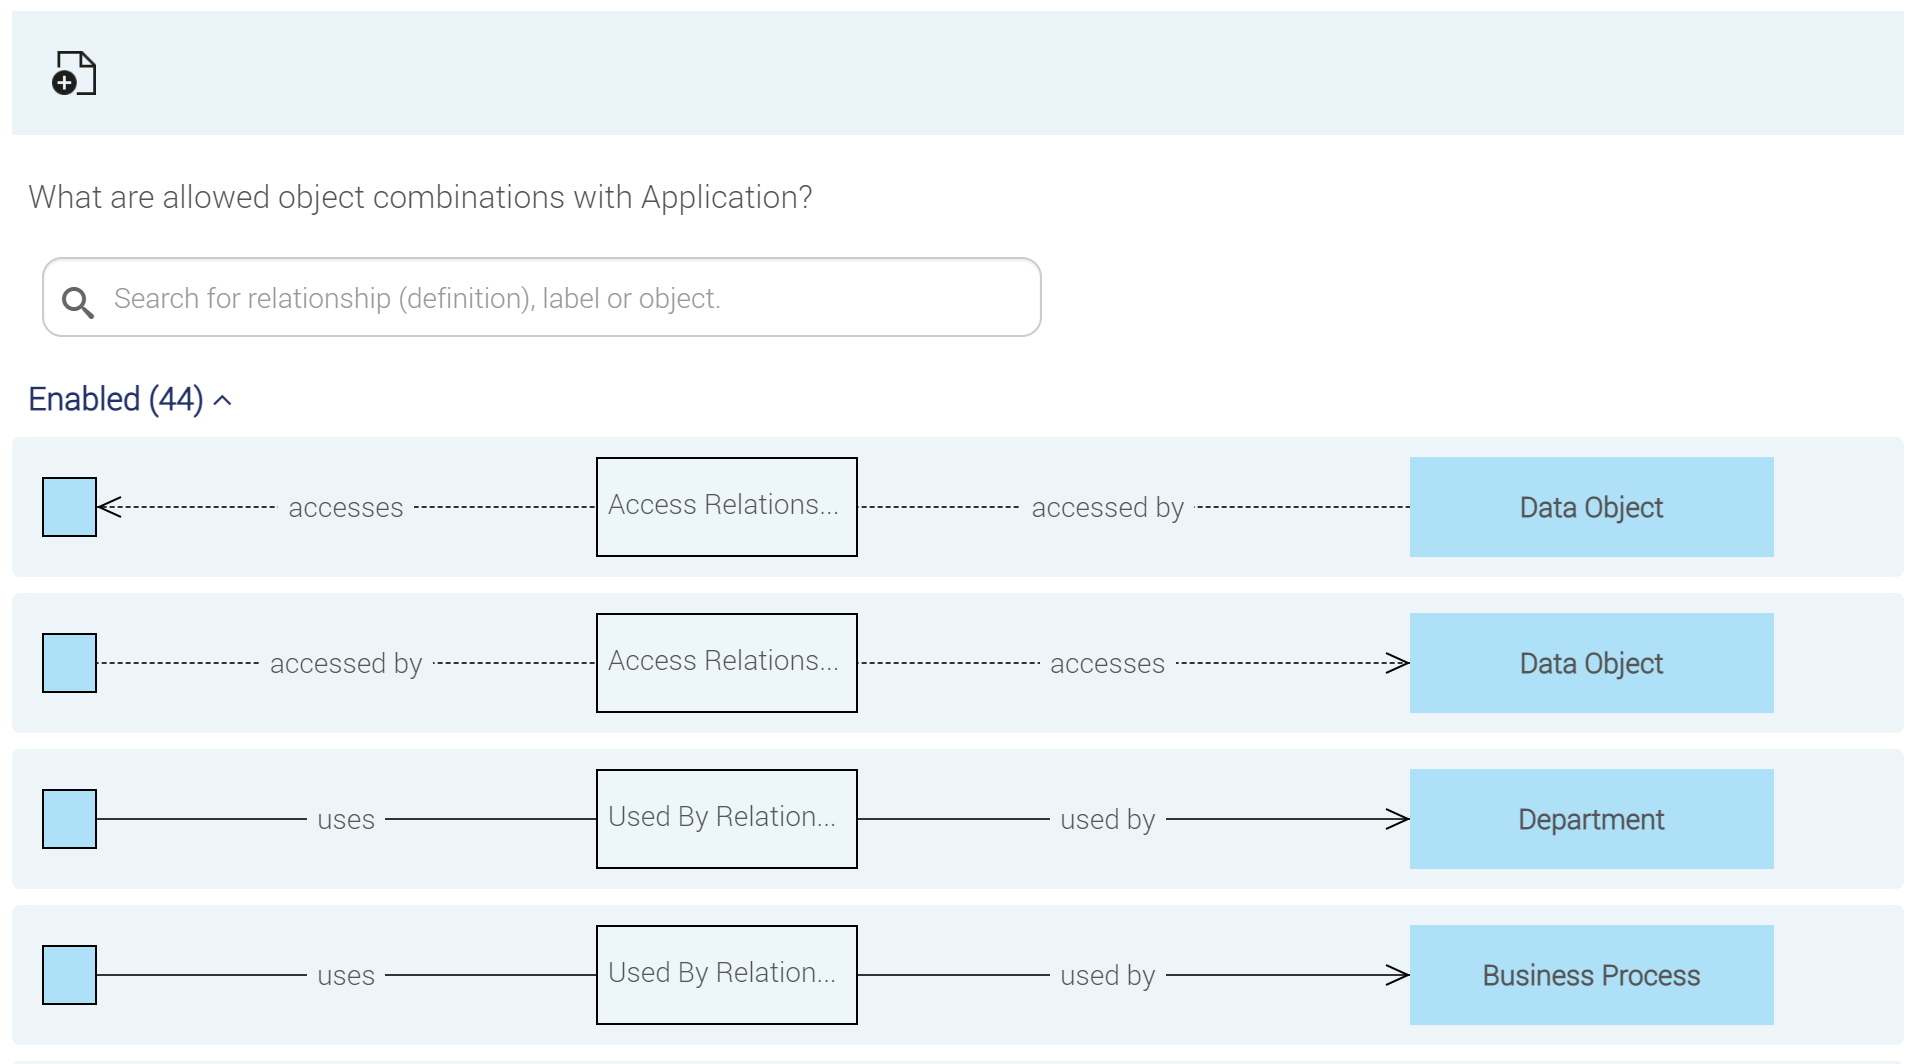Open Access Relations box in second row

(x=727, y=663)
